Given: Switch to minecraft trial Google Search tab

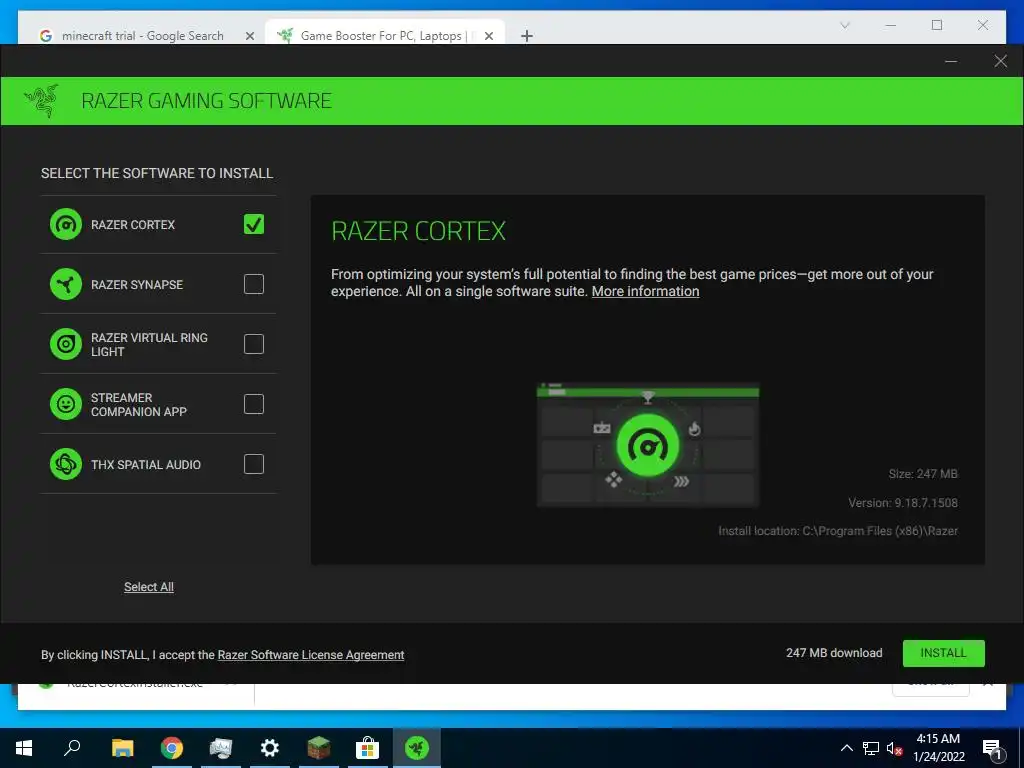Looking at the screenshot, I should 142,36.
